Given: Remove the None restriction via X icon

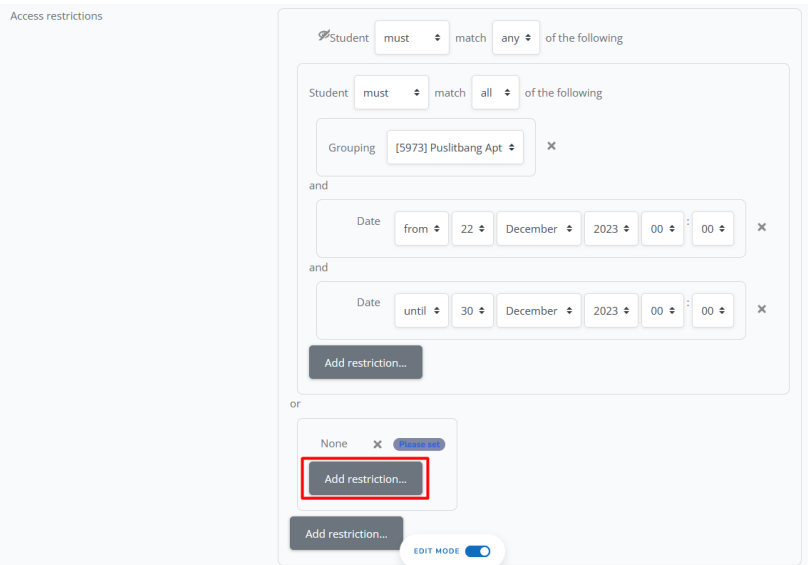Looking at the screenshot, I should [x=377, y=444].
